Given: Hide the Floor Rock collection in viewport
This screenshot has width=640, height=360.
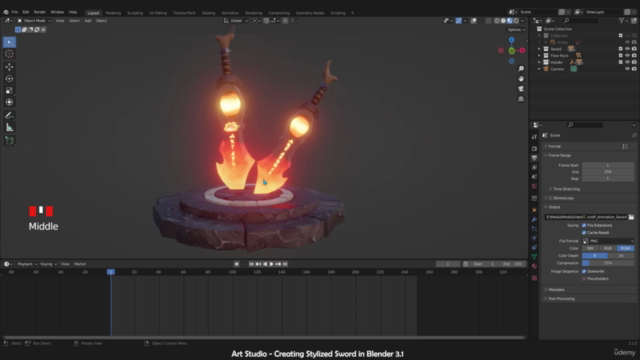Looking at the screenshot, I should click(x=627, y=56).
